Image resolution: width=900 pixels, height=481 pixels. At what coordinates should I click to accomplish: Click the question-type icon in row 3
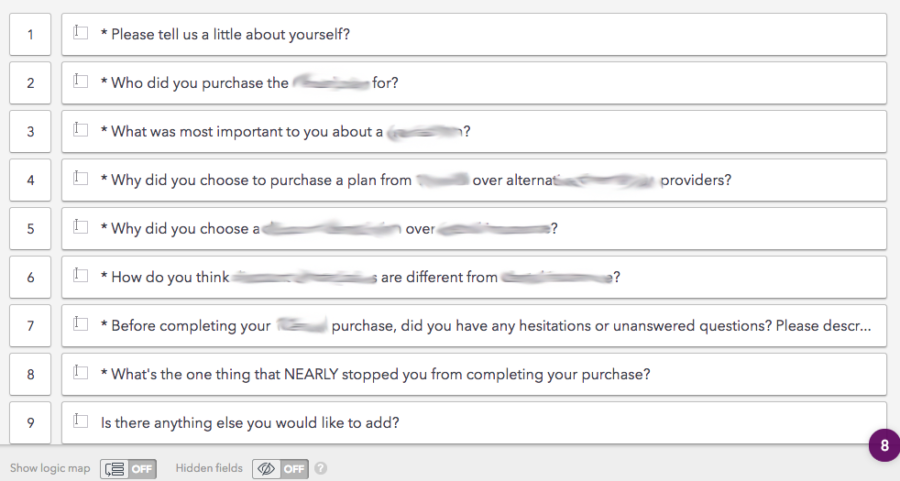[x=81, y=130]
